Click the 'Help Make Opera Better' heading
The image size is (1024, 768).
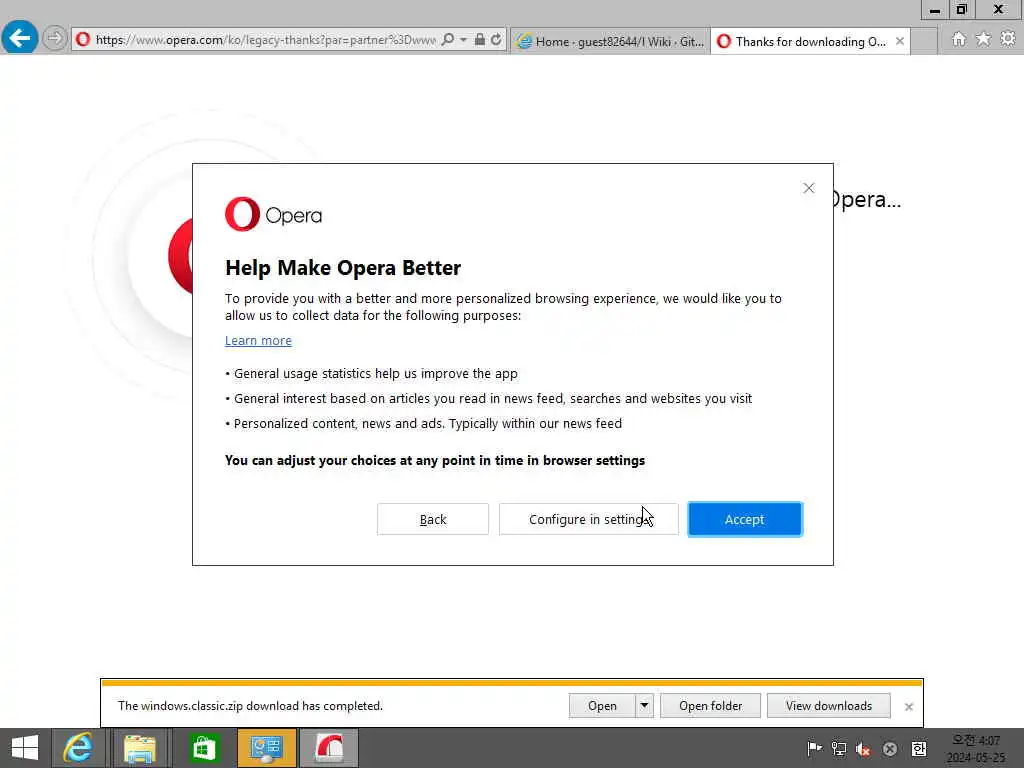pyautogui.click(x=343, y=268)
